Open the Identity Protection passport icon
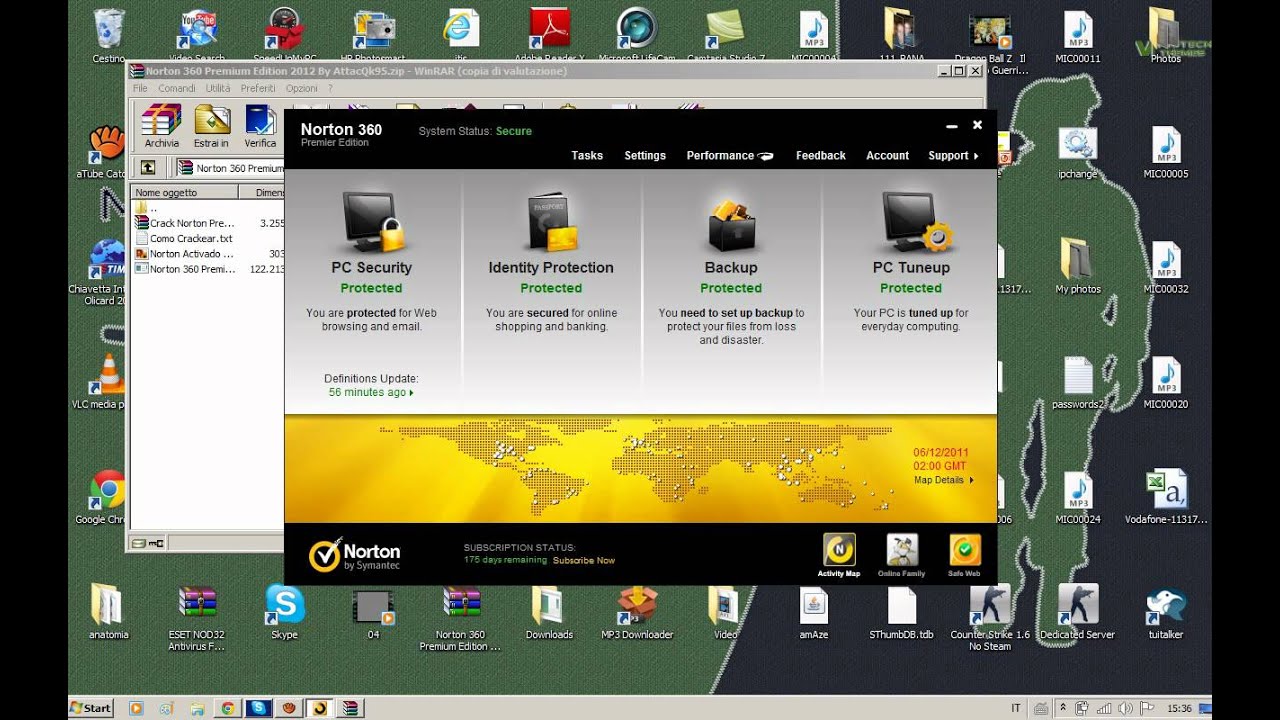The image size is (1280, 720). click(551, 221)
